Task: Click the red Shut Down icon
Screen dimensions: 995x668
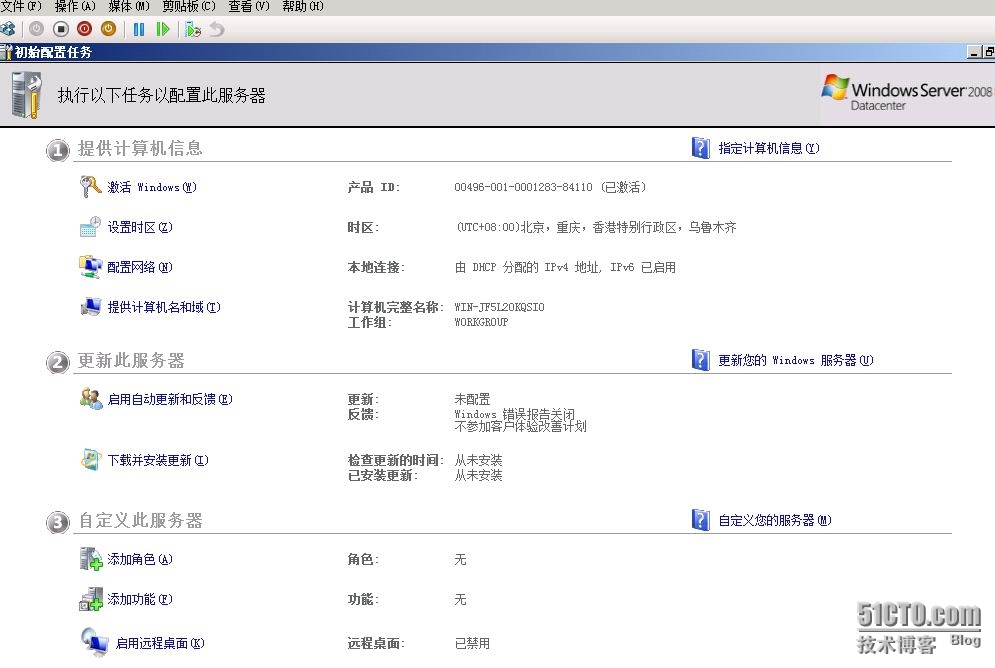Action: (84, 29)
